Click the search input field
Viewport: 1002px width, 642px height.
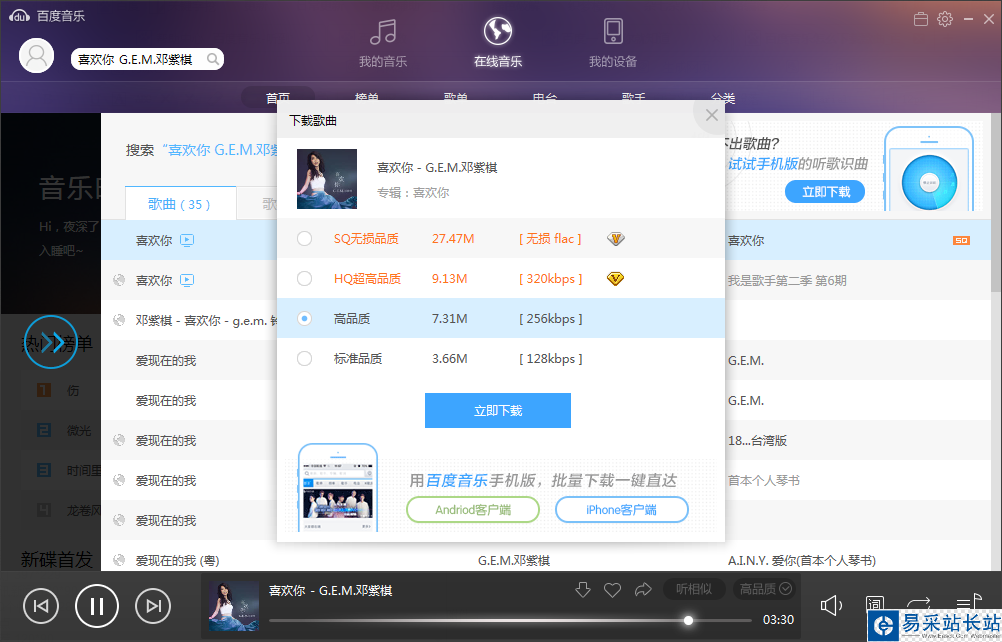(x=141, y=59)
